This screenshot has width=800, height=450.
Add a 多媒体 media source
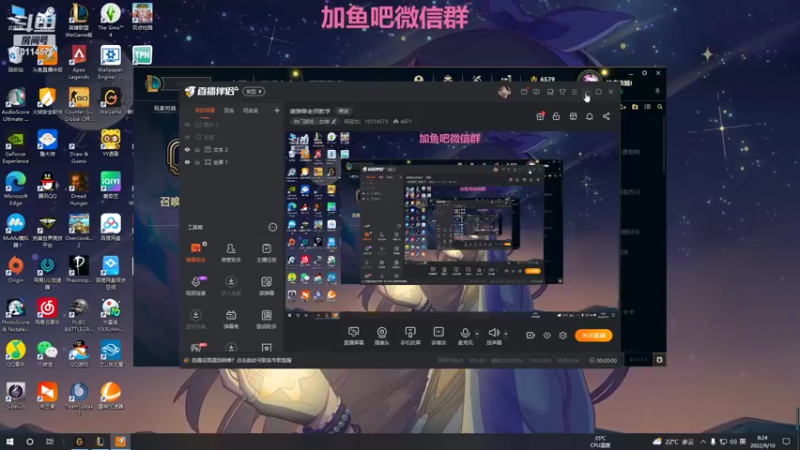click(x=438, y=336)
